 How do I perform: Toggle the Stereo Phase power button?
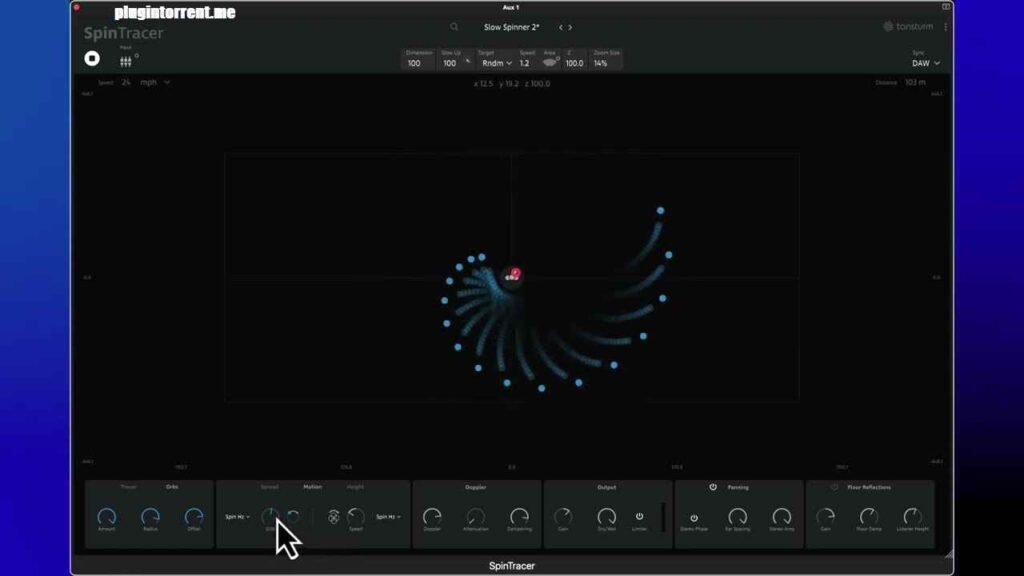[x=694, y=519]
